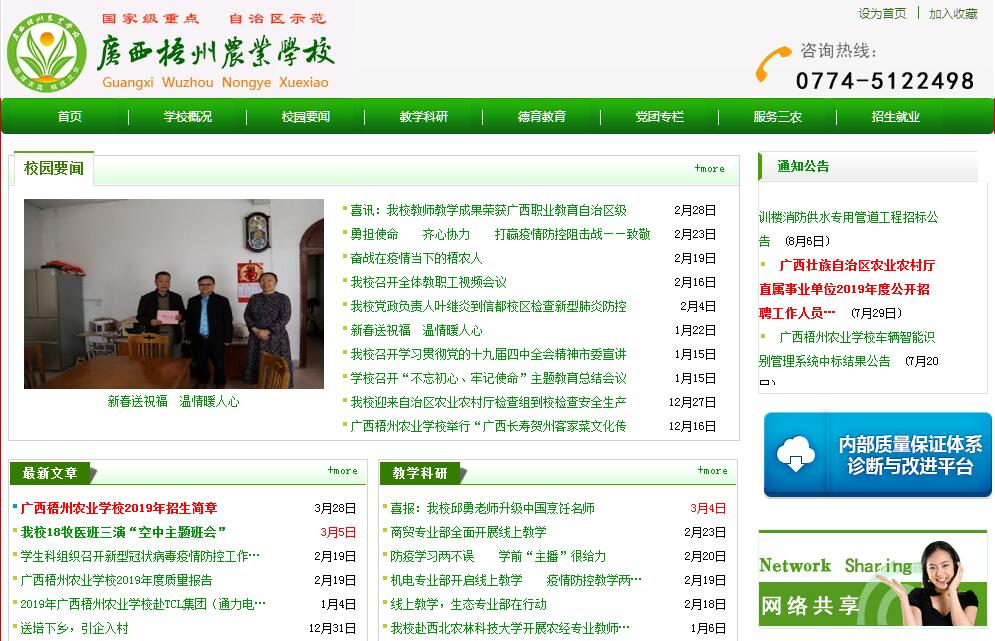Select 招生就业 navigation item
995x641 pixels.
tap(895, 117)
